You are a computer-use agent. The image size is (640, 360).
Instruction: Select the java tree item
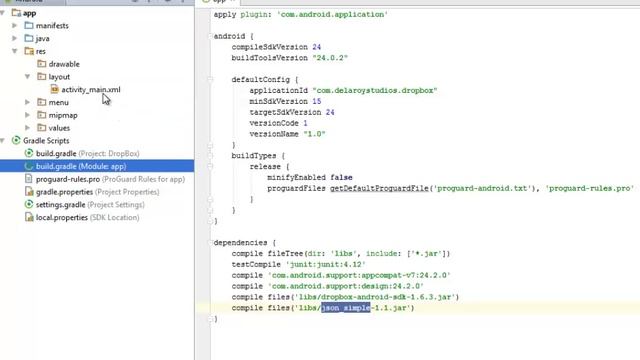(x=42, y=38)
